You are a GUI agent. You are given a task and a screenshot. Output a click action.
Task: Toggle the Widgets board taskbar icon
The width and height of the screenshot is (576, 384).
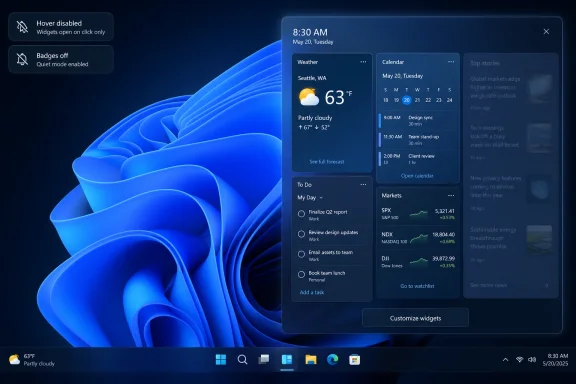287,359
